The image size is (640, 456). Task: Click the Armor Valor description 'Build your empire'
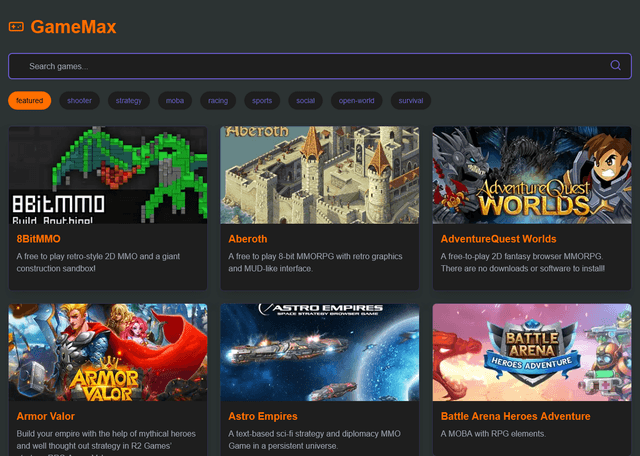coord(106,443)
